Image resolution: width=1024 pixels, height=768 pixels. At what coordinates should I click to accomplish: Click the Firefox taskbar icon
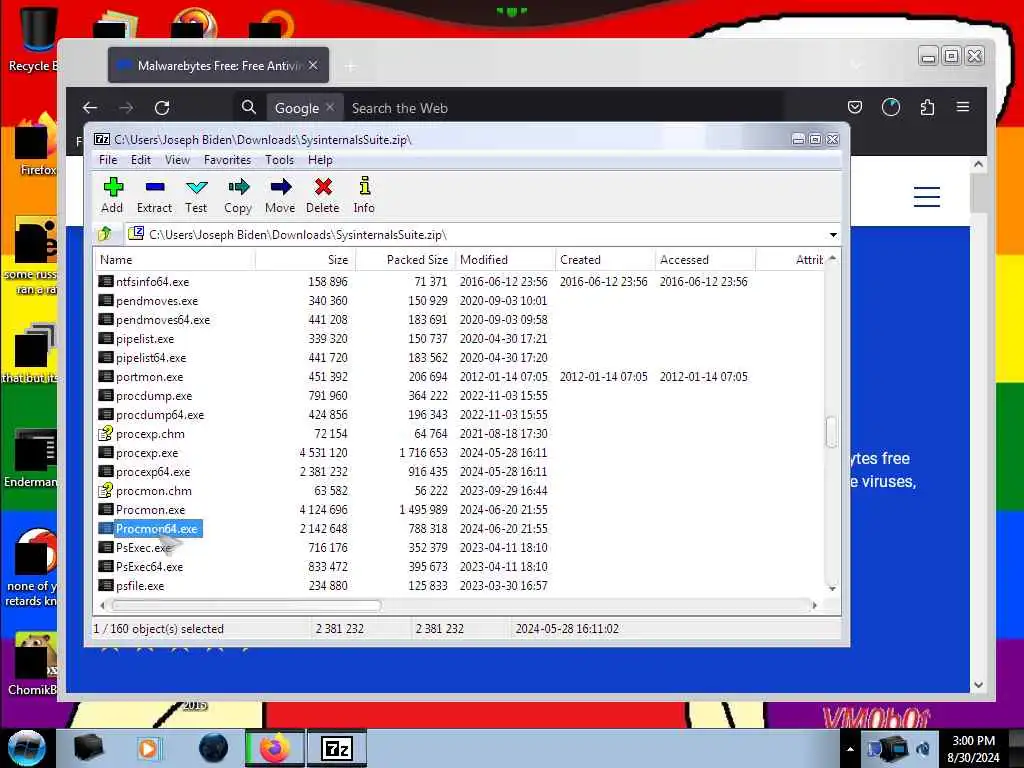pyautogui.click(x=274, y=748)
